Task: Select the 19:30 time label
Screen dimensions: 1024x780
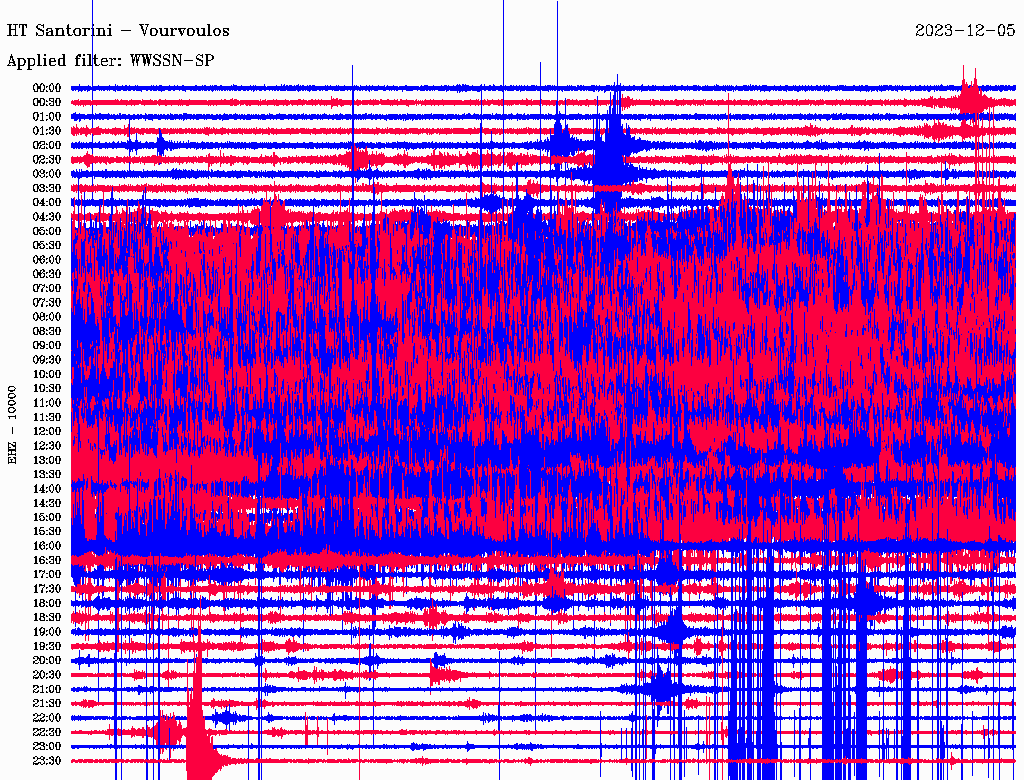Action: coord(47,646)
